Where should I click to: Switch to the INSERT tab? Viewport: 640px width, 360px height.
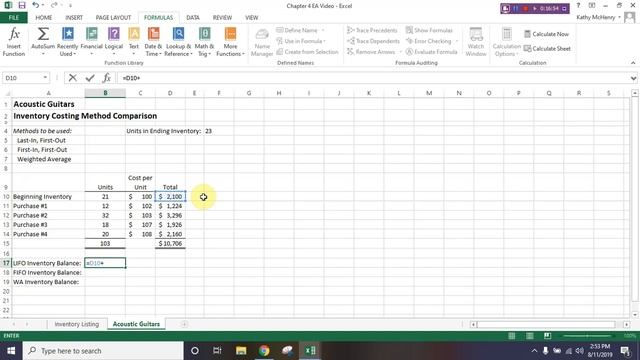tap(74, 18)
